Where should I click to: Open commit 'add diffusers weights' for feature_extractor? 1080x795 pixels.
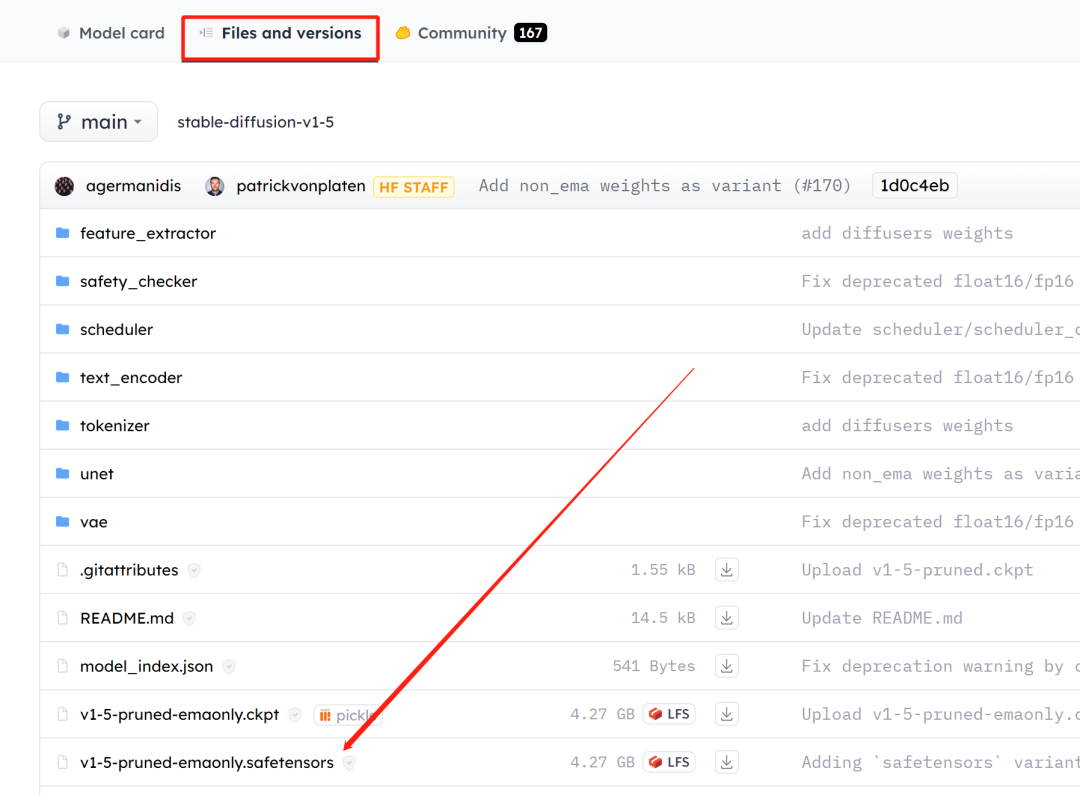pyautogui.click(x=907, y=234)
